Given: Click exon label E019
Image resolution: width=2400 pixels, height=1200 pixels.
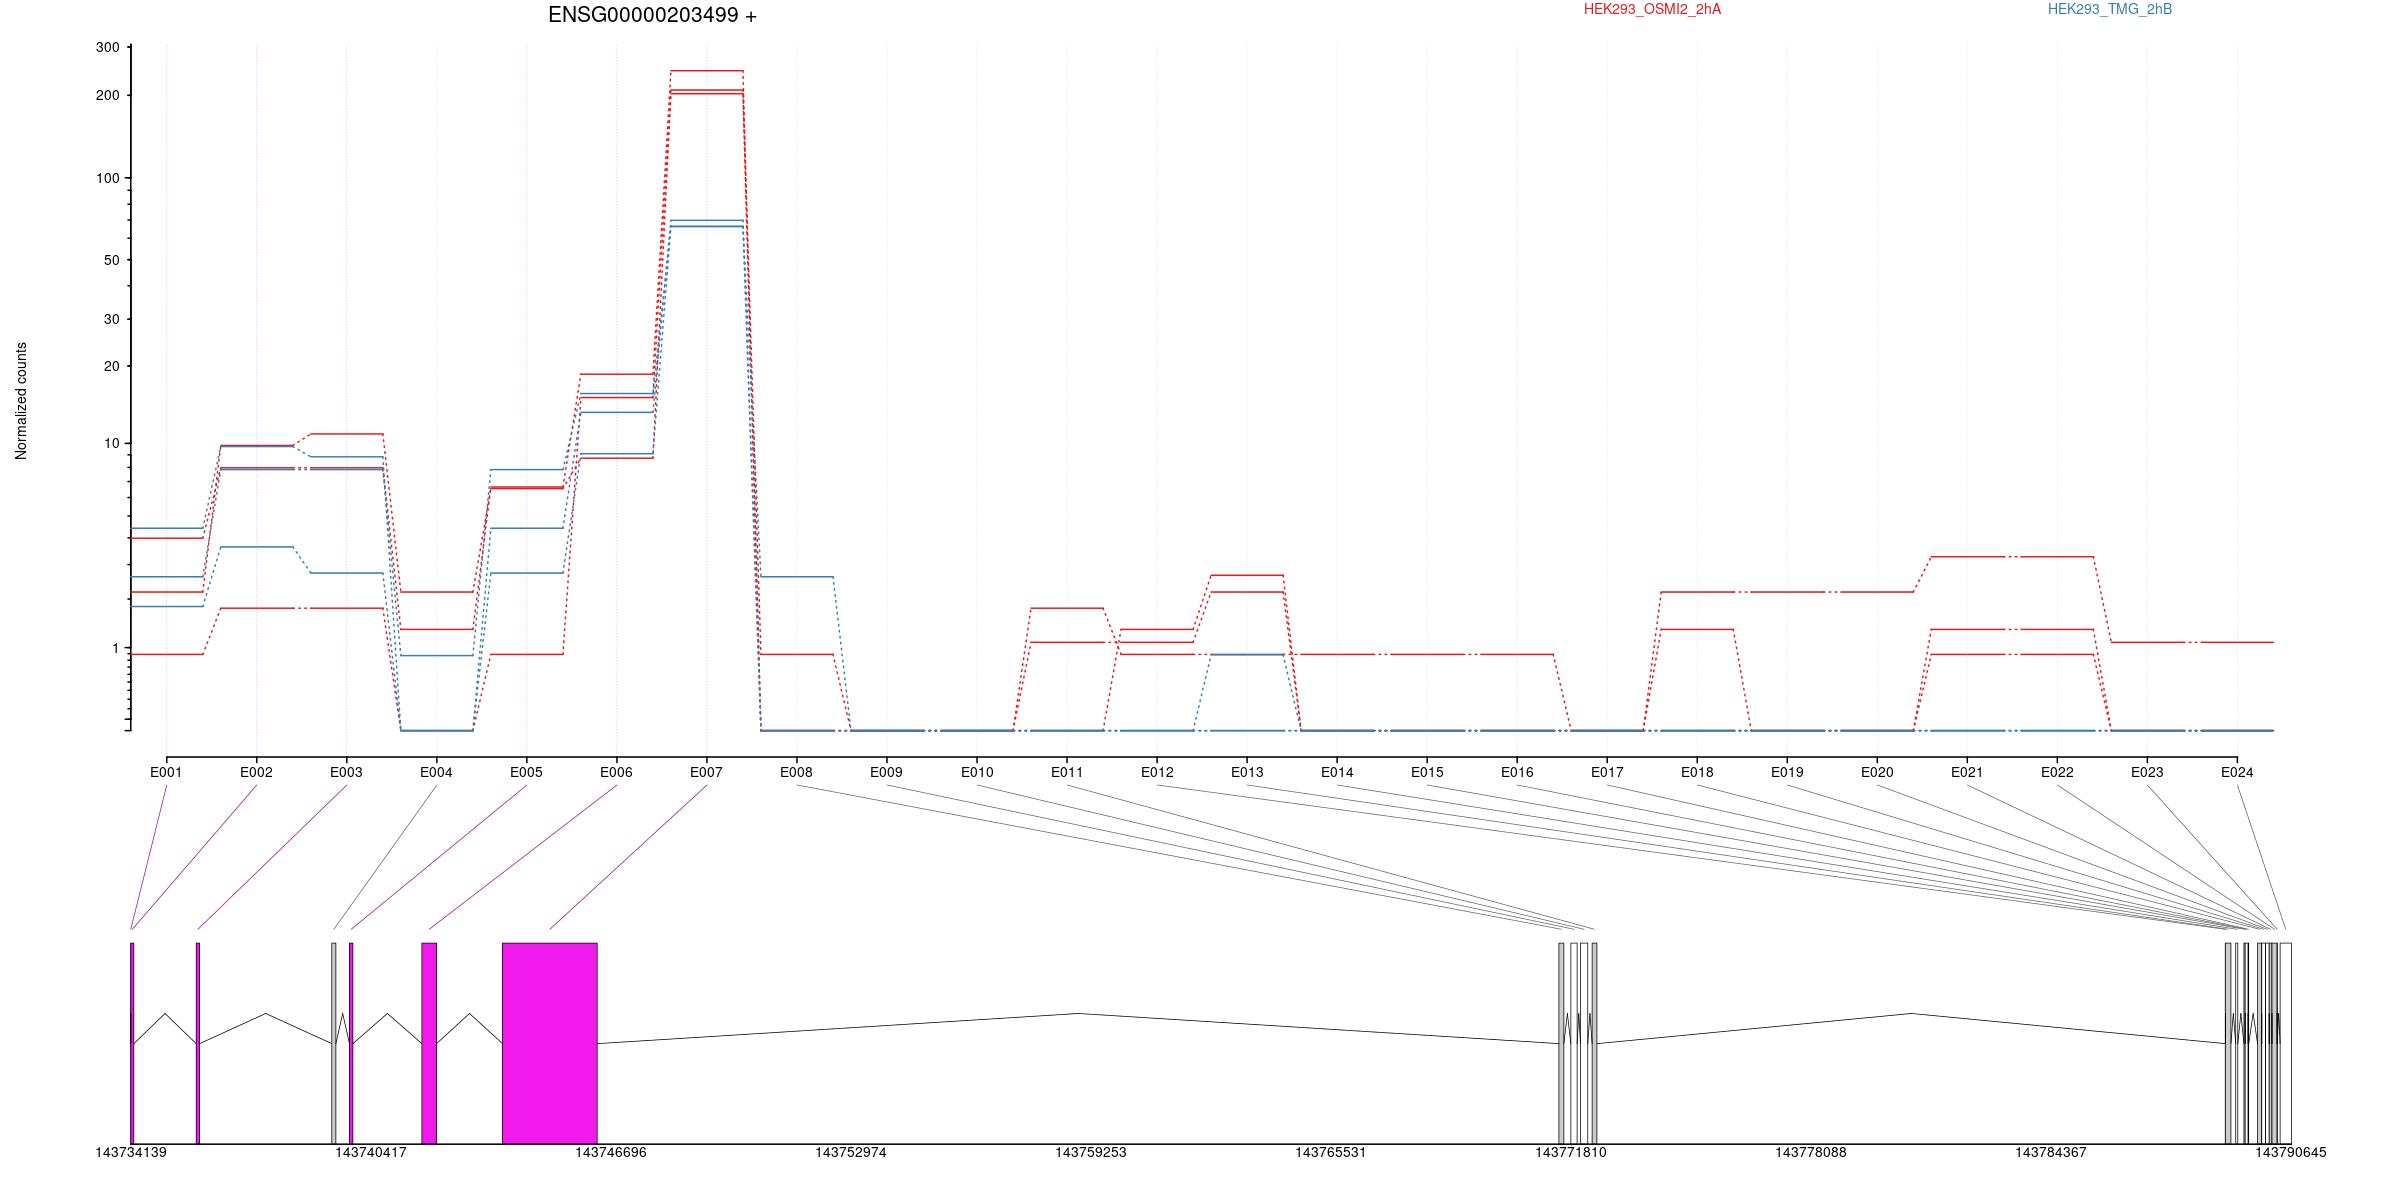Looking at the screenshot, I should pos(1787,772).
